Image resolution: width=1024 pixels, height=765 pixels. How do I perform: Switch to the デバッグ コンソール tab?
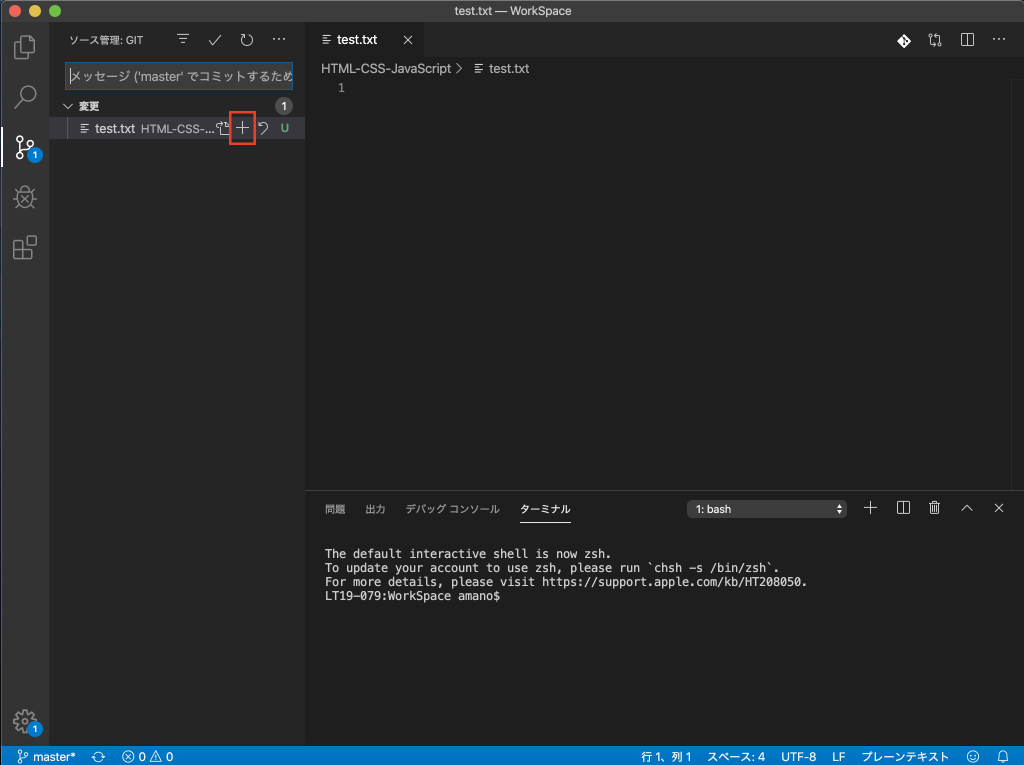[x=453, y=509]
